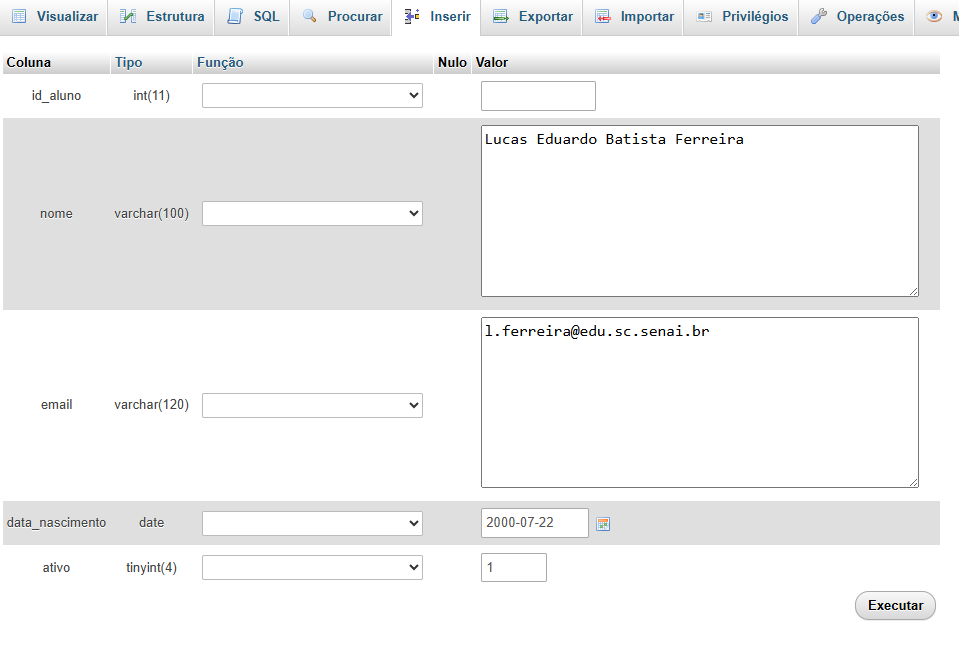This screenshot has height=646, width=959.
Task: Switch to the Visualizar tab
Action: tap(54, 17)
